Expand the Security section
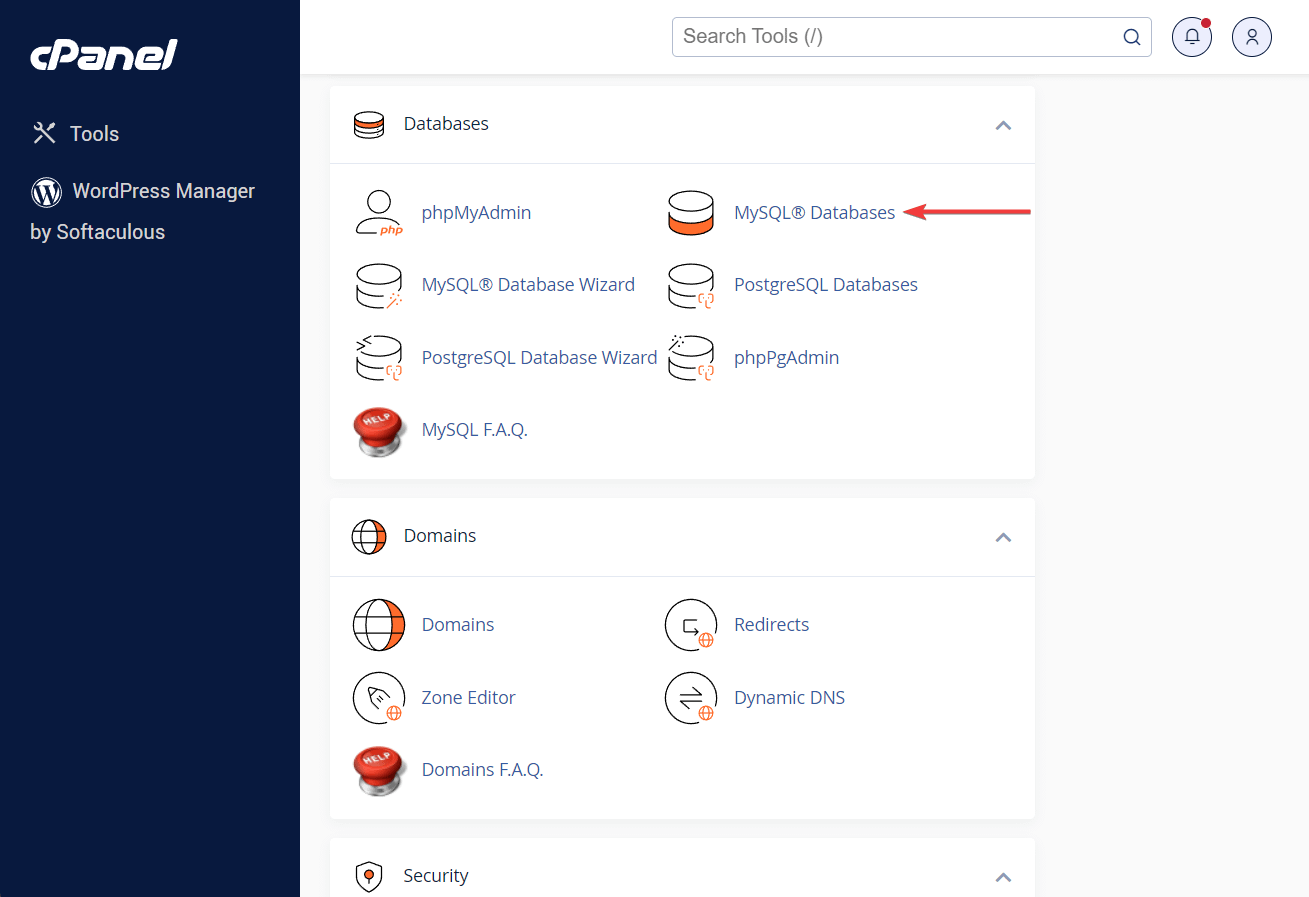The height and width of the screenshot is (897, 1309). (x=1003, y=877)
